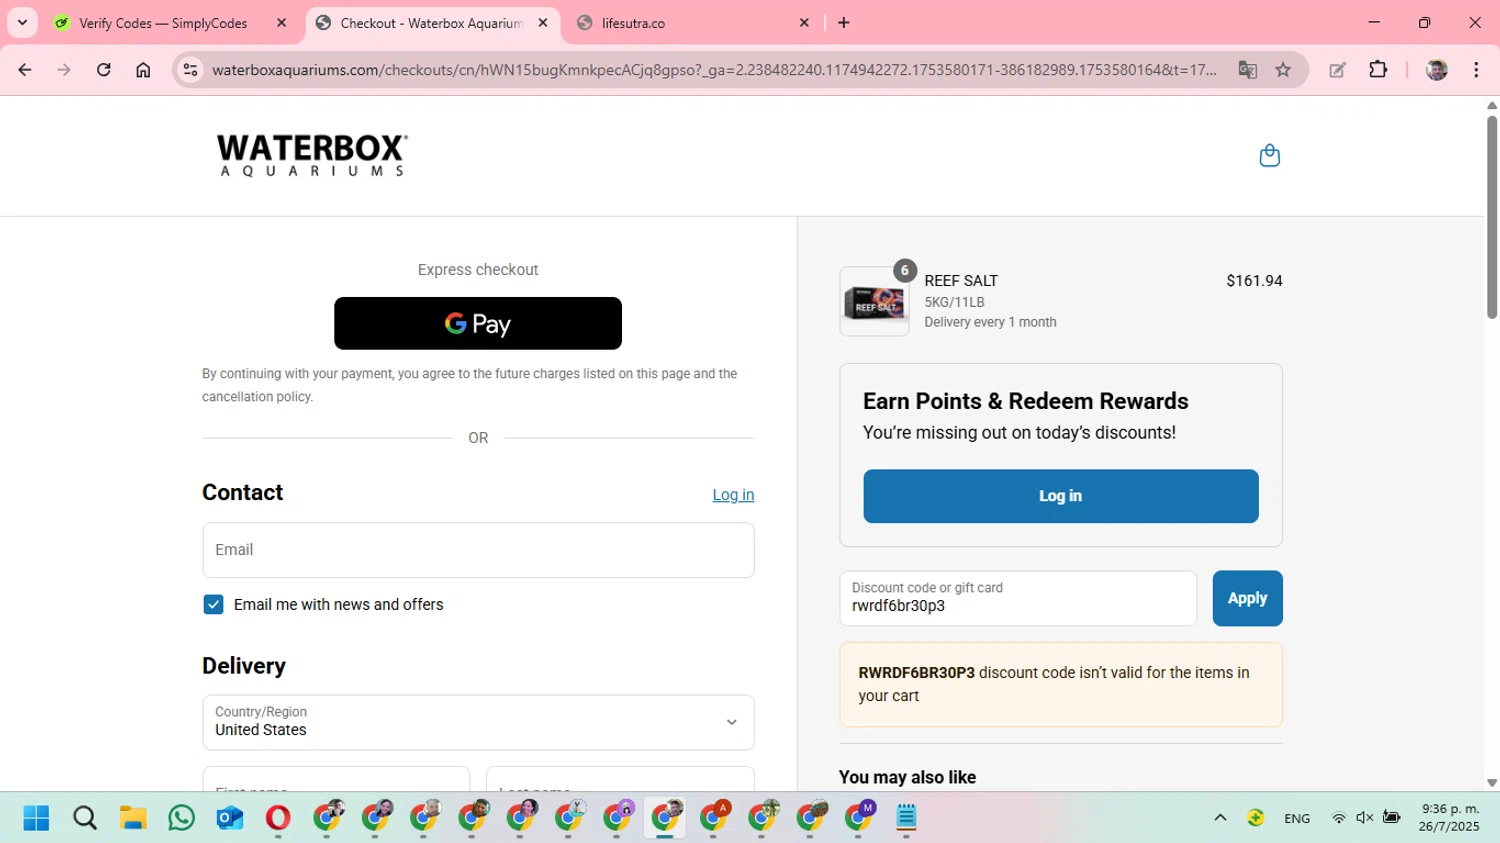
Task: Click the Waterbox Aquariums logo
Action: [312, 156]
